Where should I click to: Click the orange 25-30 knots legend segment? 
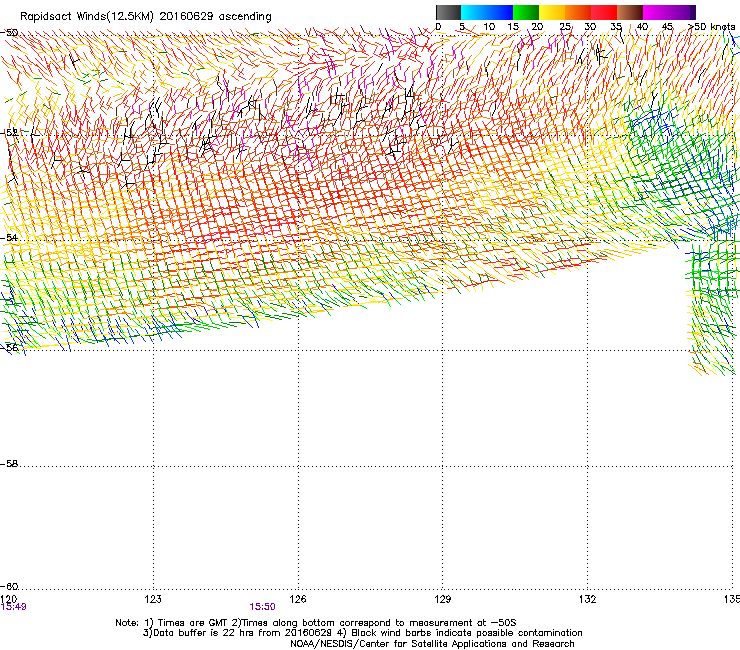[x=578, y=12]
